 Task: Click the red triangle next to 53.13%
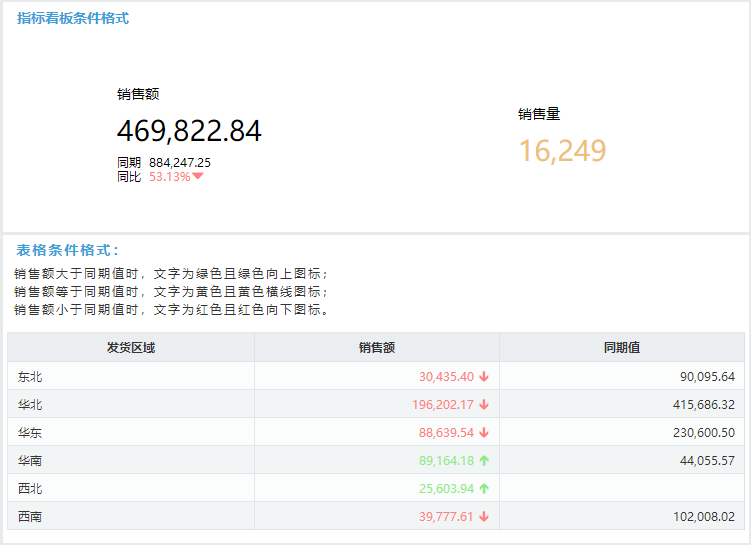pyautogui.click(x=198, y=176)
